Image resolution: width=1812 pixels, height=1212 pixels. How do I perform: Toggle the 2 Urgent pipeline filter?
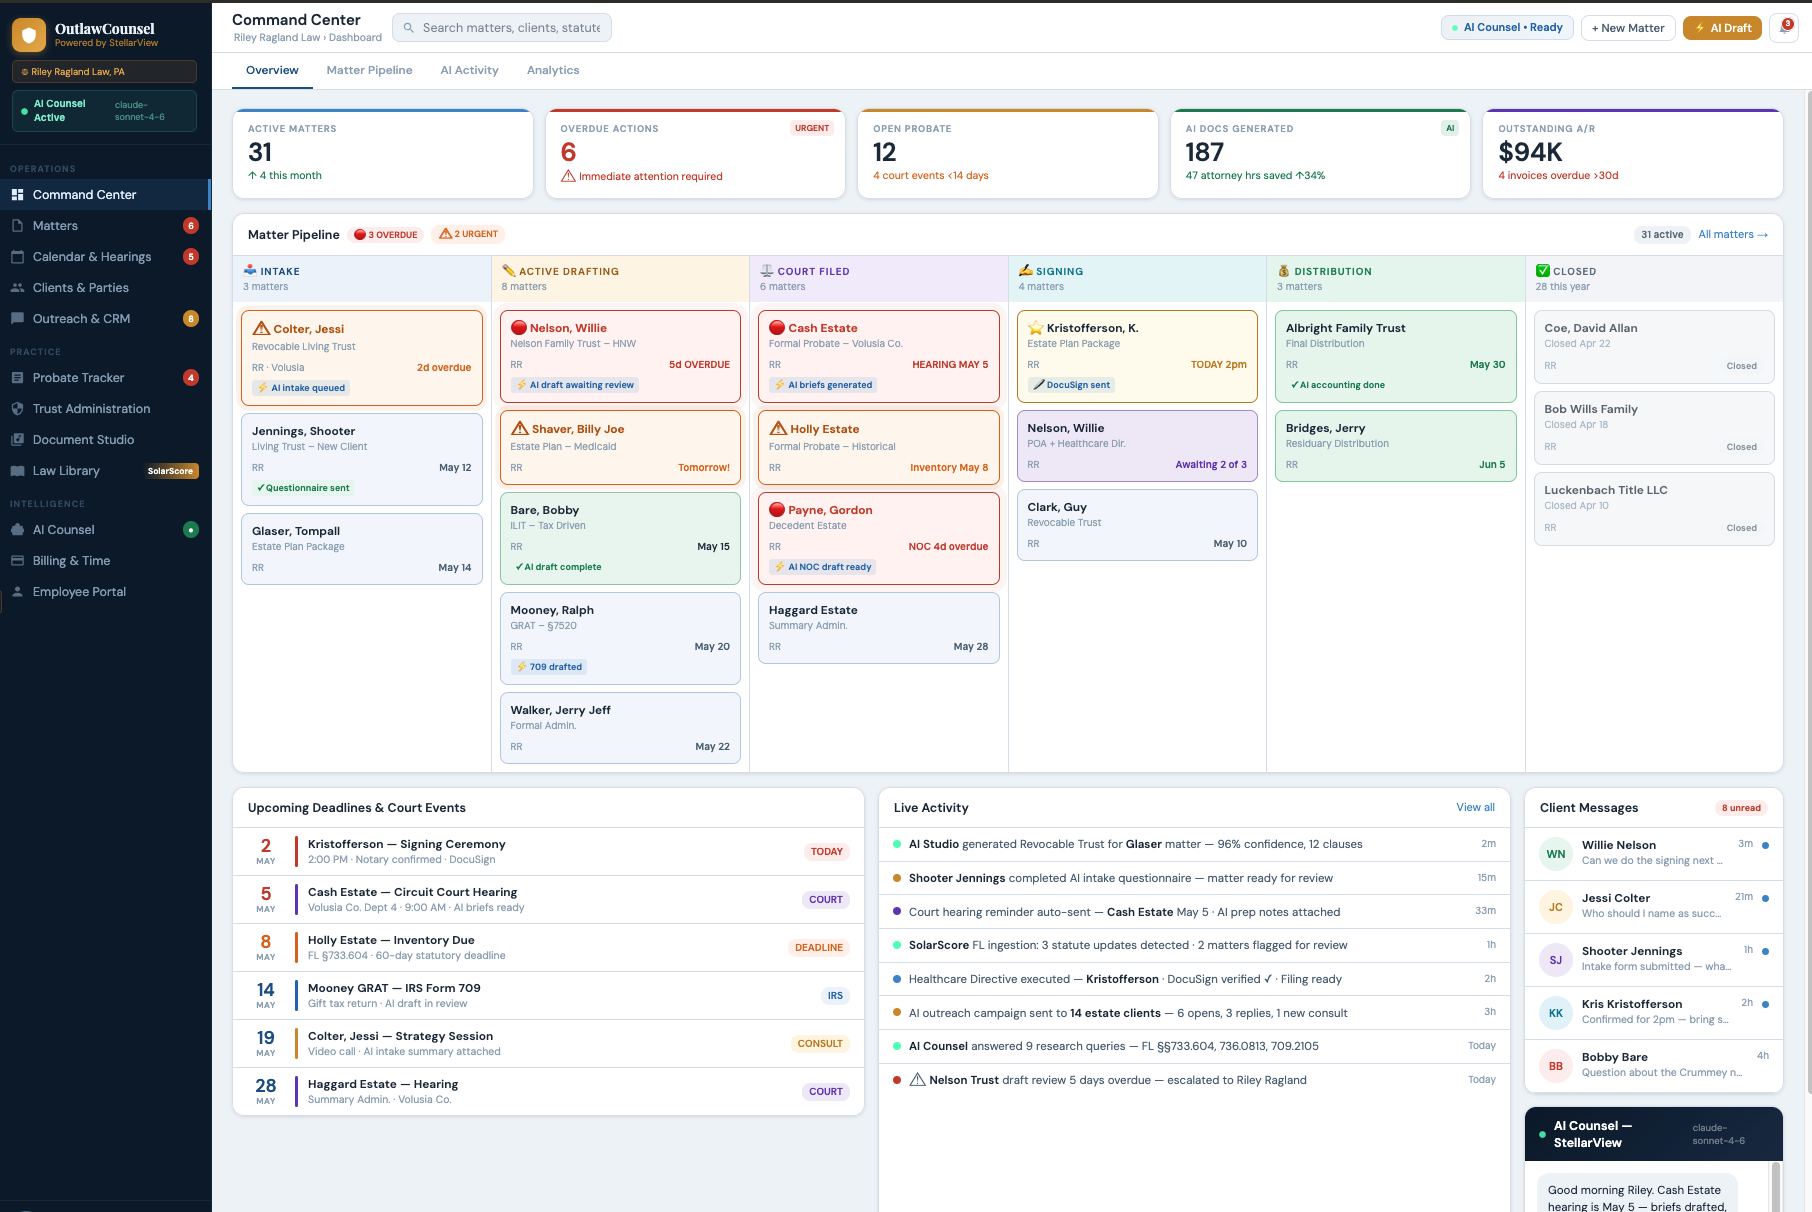pyautogui.click(x=469, y=234)
